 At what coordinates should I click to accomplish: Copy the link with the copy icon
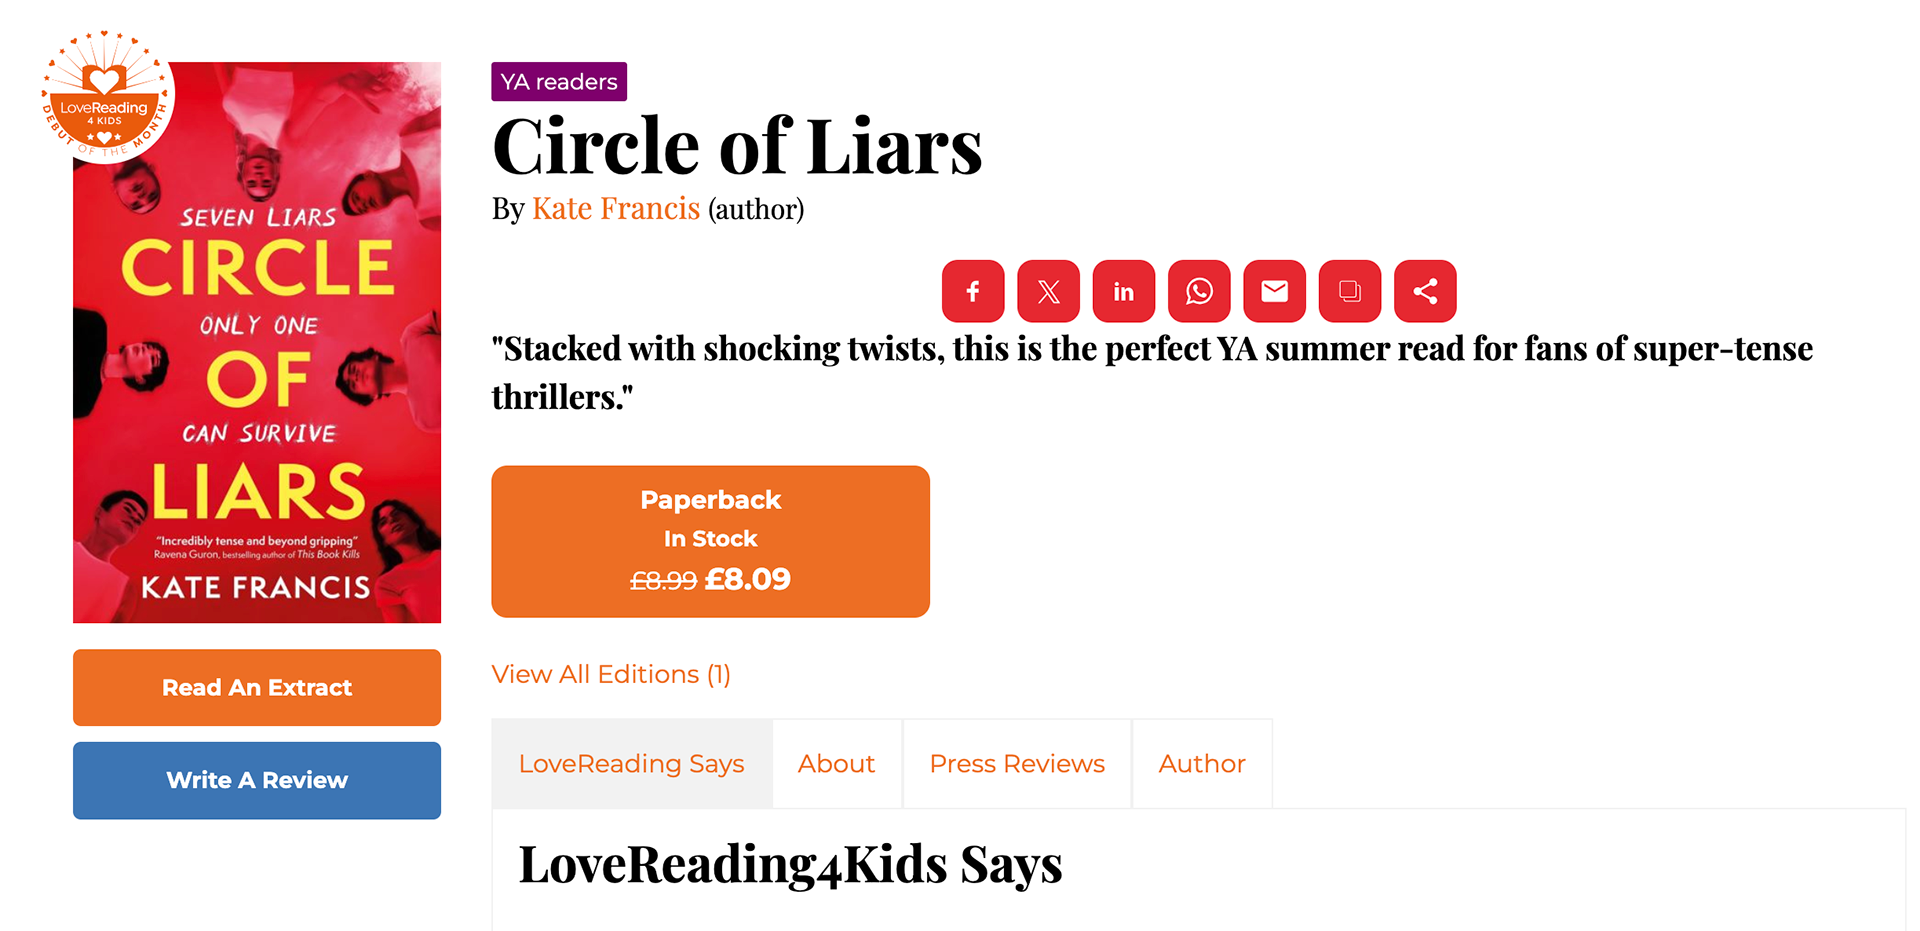click(x=1349, y=291)
